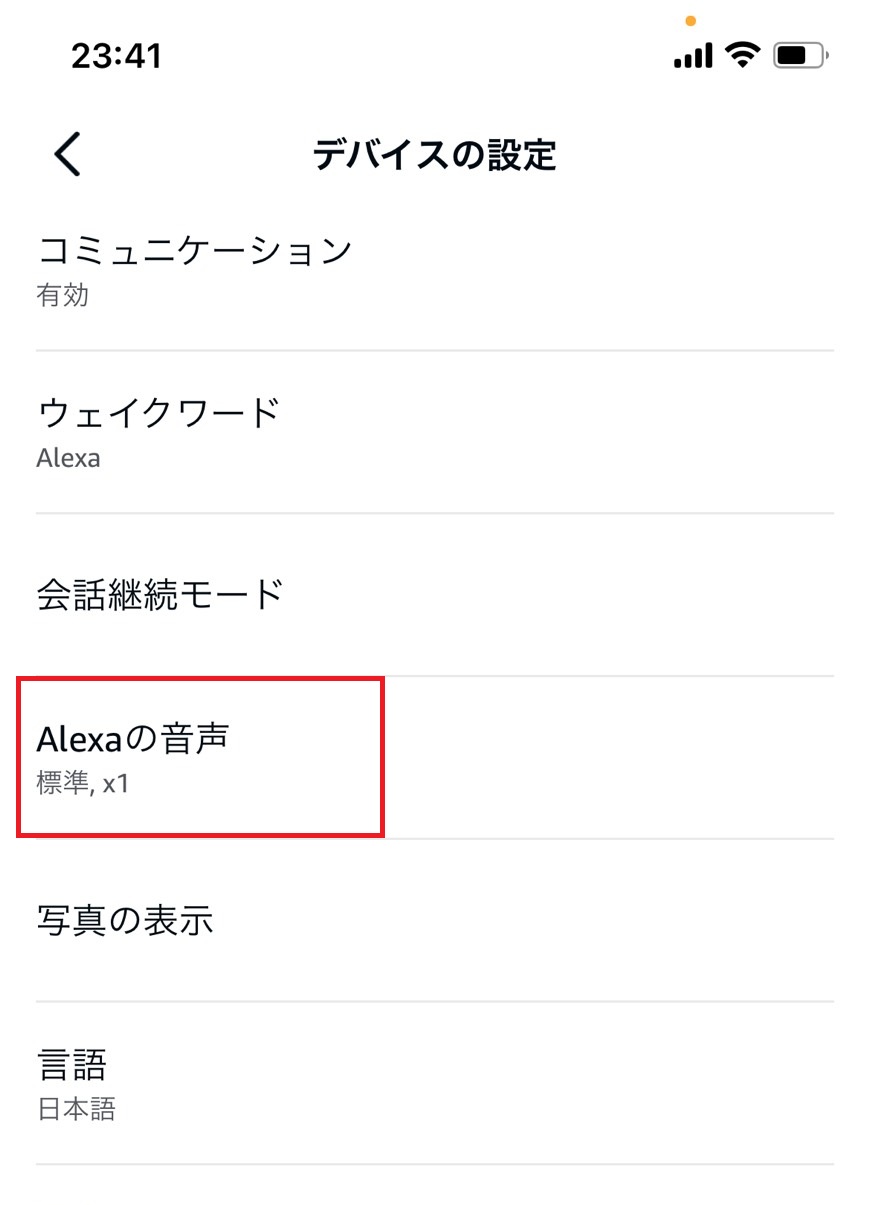Tap the divider below ウェイクワード row
The height and width of the screenshot is (1205, 870).
[435, 514]
